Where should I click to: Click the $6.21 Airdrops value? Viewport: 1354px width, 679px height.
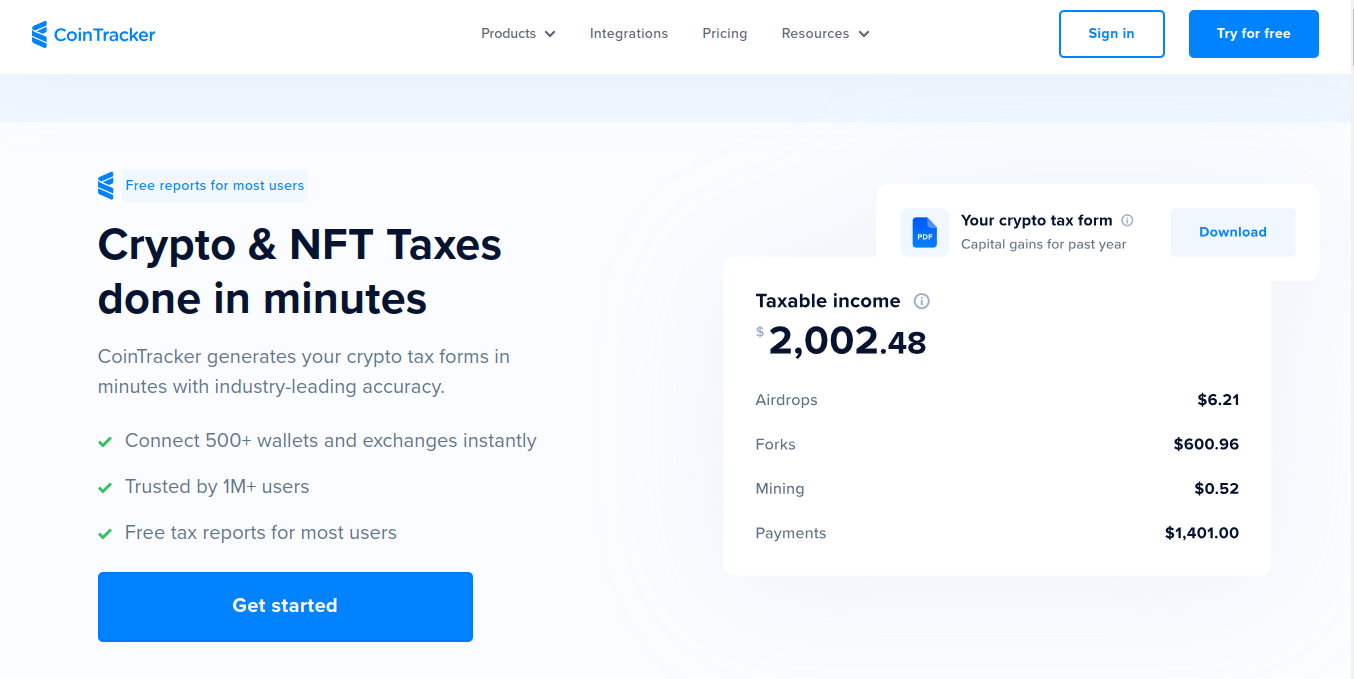coord(1218,400)
